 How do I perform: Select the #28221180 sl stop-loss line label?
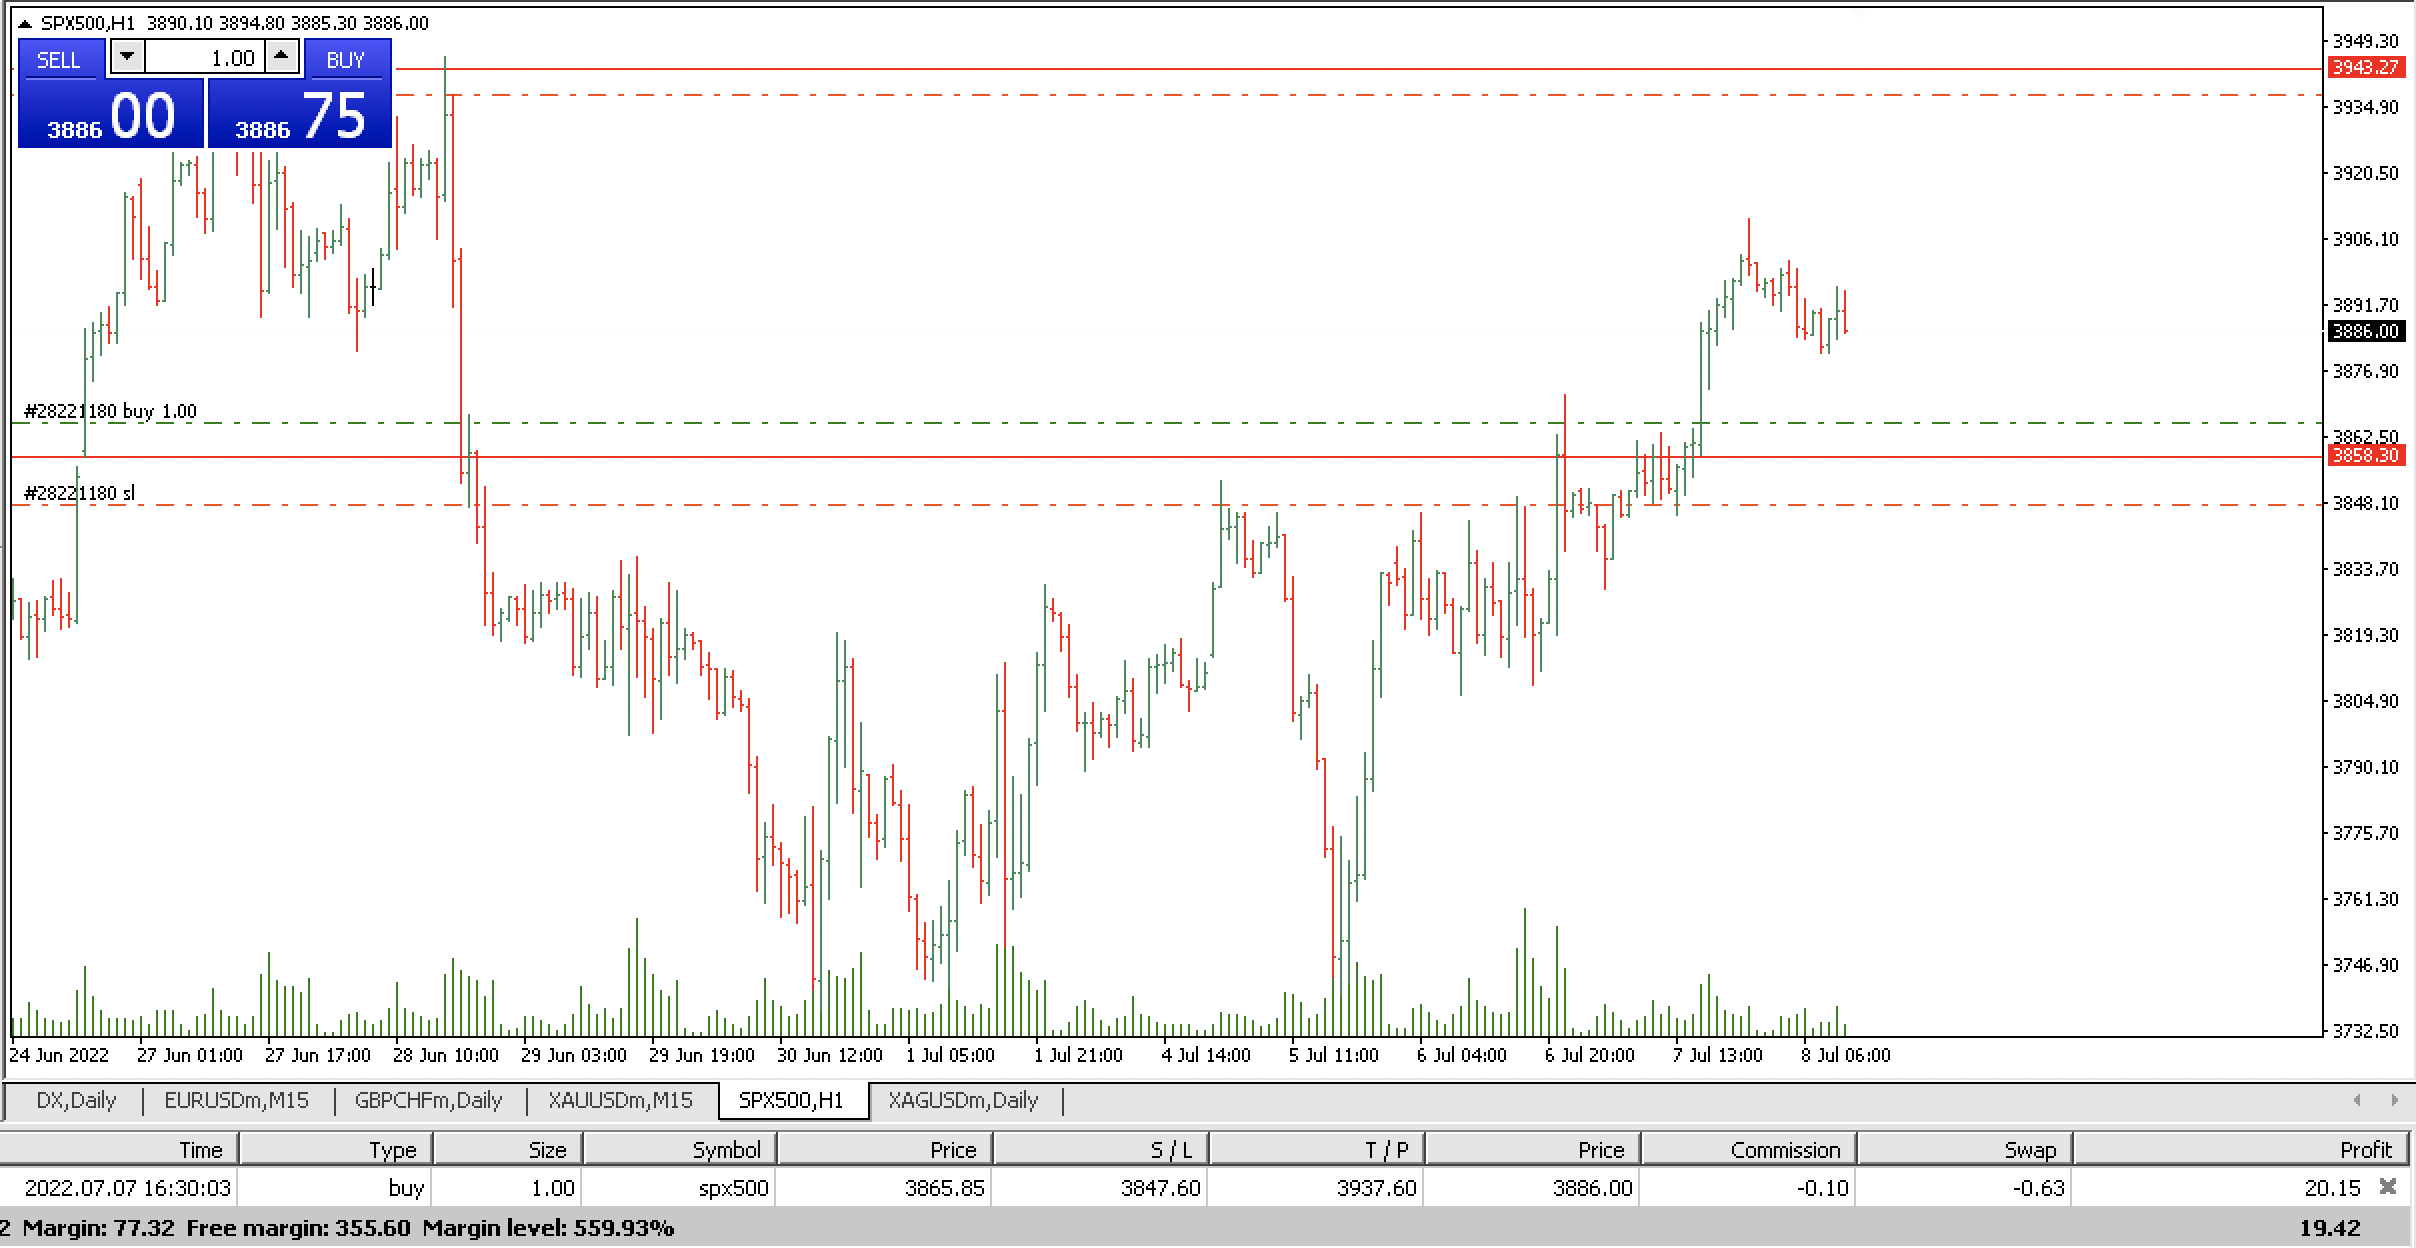pyautogui.click(x=80, y=493)
